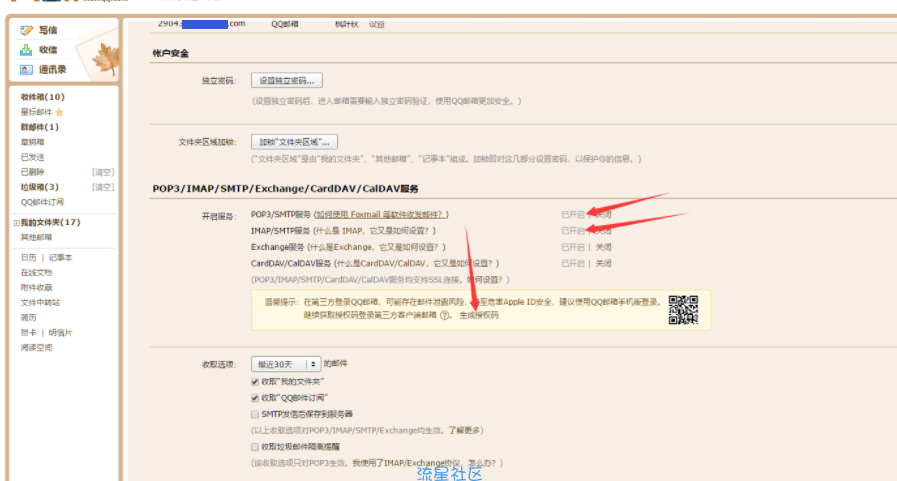The width and height of the screenshot is (897, 481).
Task: Open 其他邮箱 in sidebar
Action: [36, 237]
